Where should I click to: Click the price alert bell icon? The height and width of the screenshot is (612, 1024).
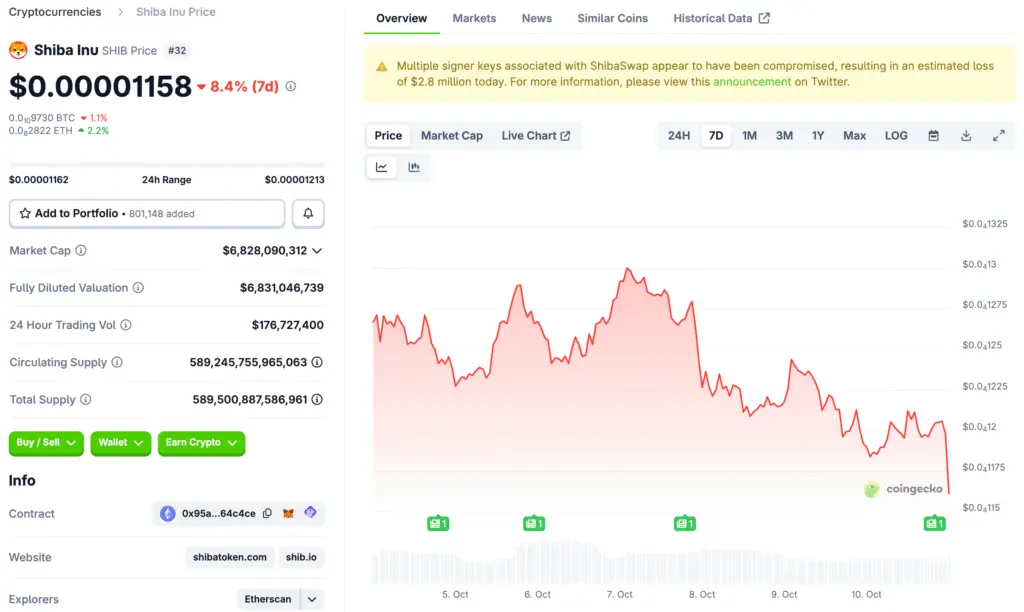[308, 213]
